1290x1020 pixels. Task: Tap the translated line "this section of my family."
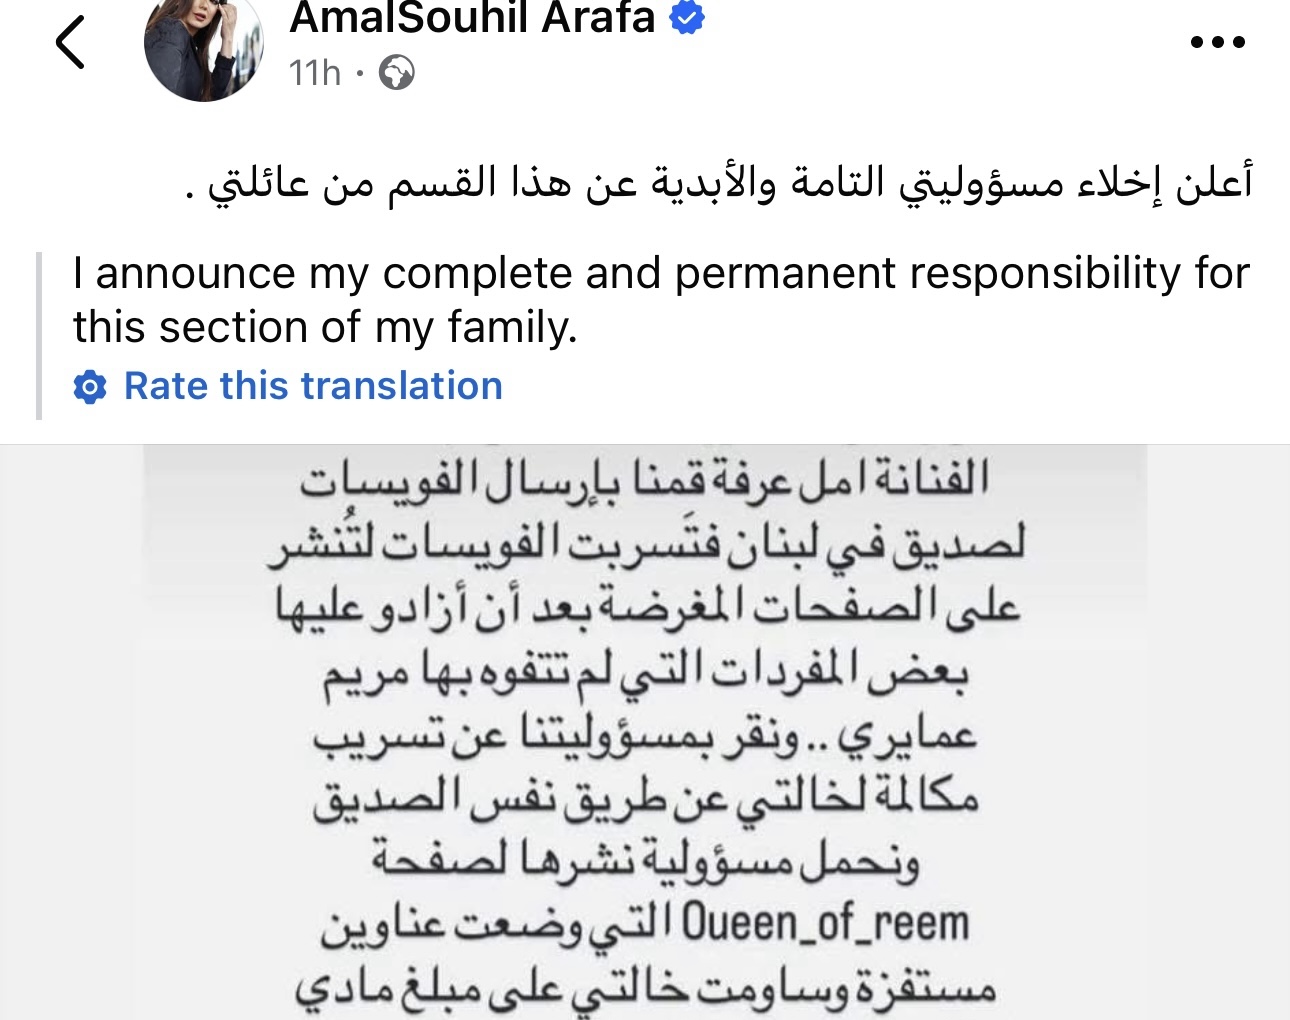click(325, 327)
